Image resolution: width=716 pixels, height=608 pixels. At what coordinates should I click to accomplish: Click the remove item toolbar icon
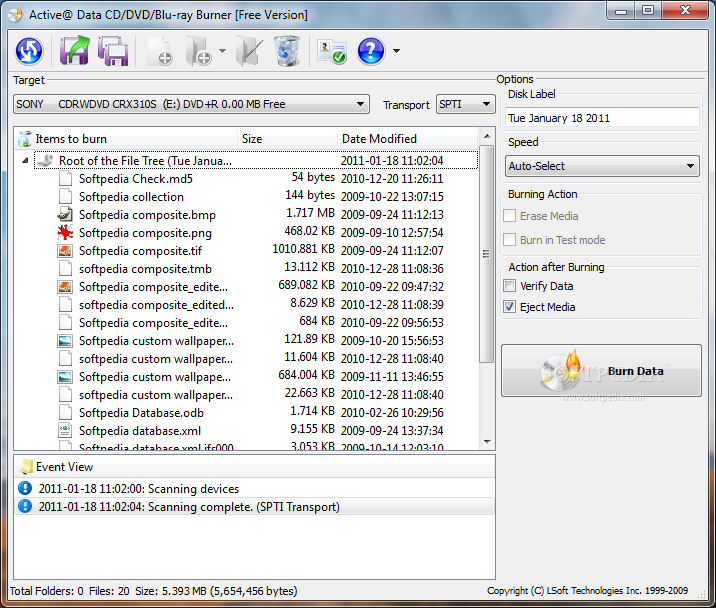tap(249, 52)
